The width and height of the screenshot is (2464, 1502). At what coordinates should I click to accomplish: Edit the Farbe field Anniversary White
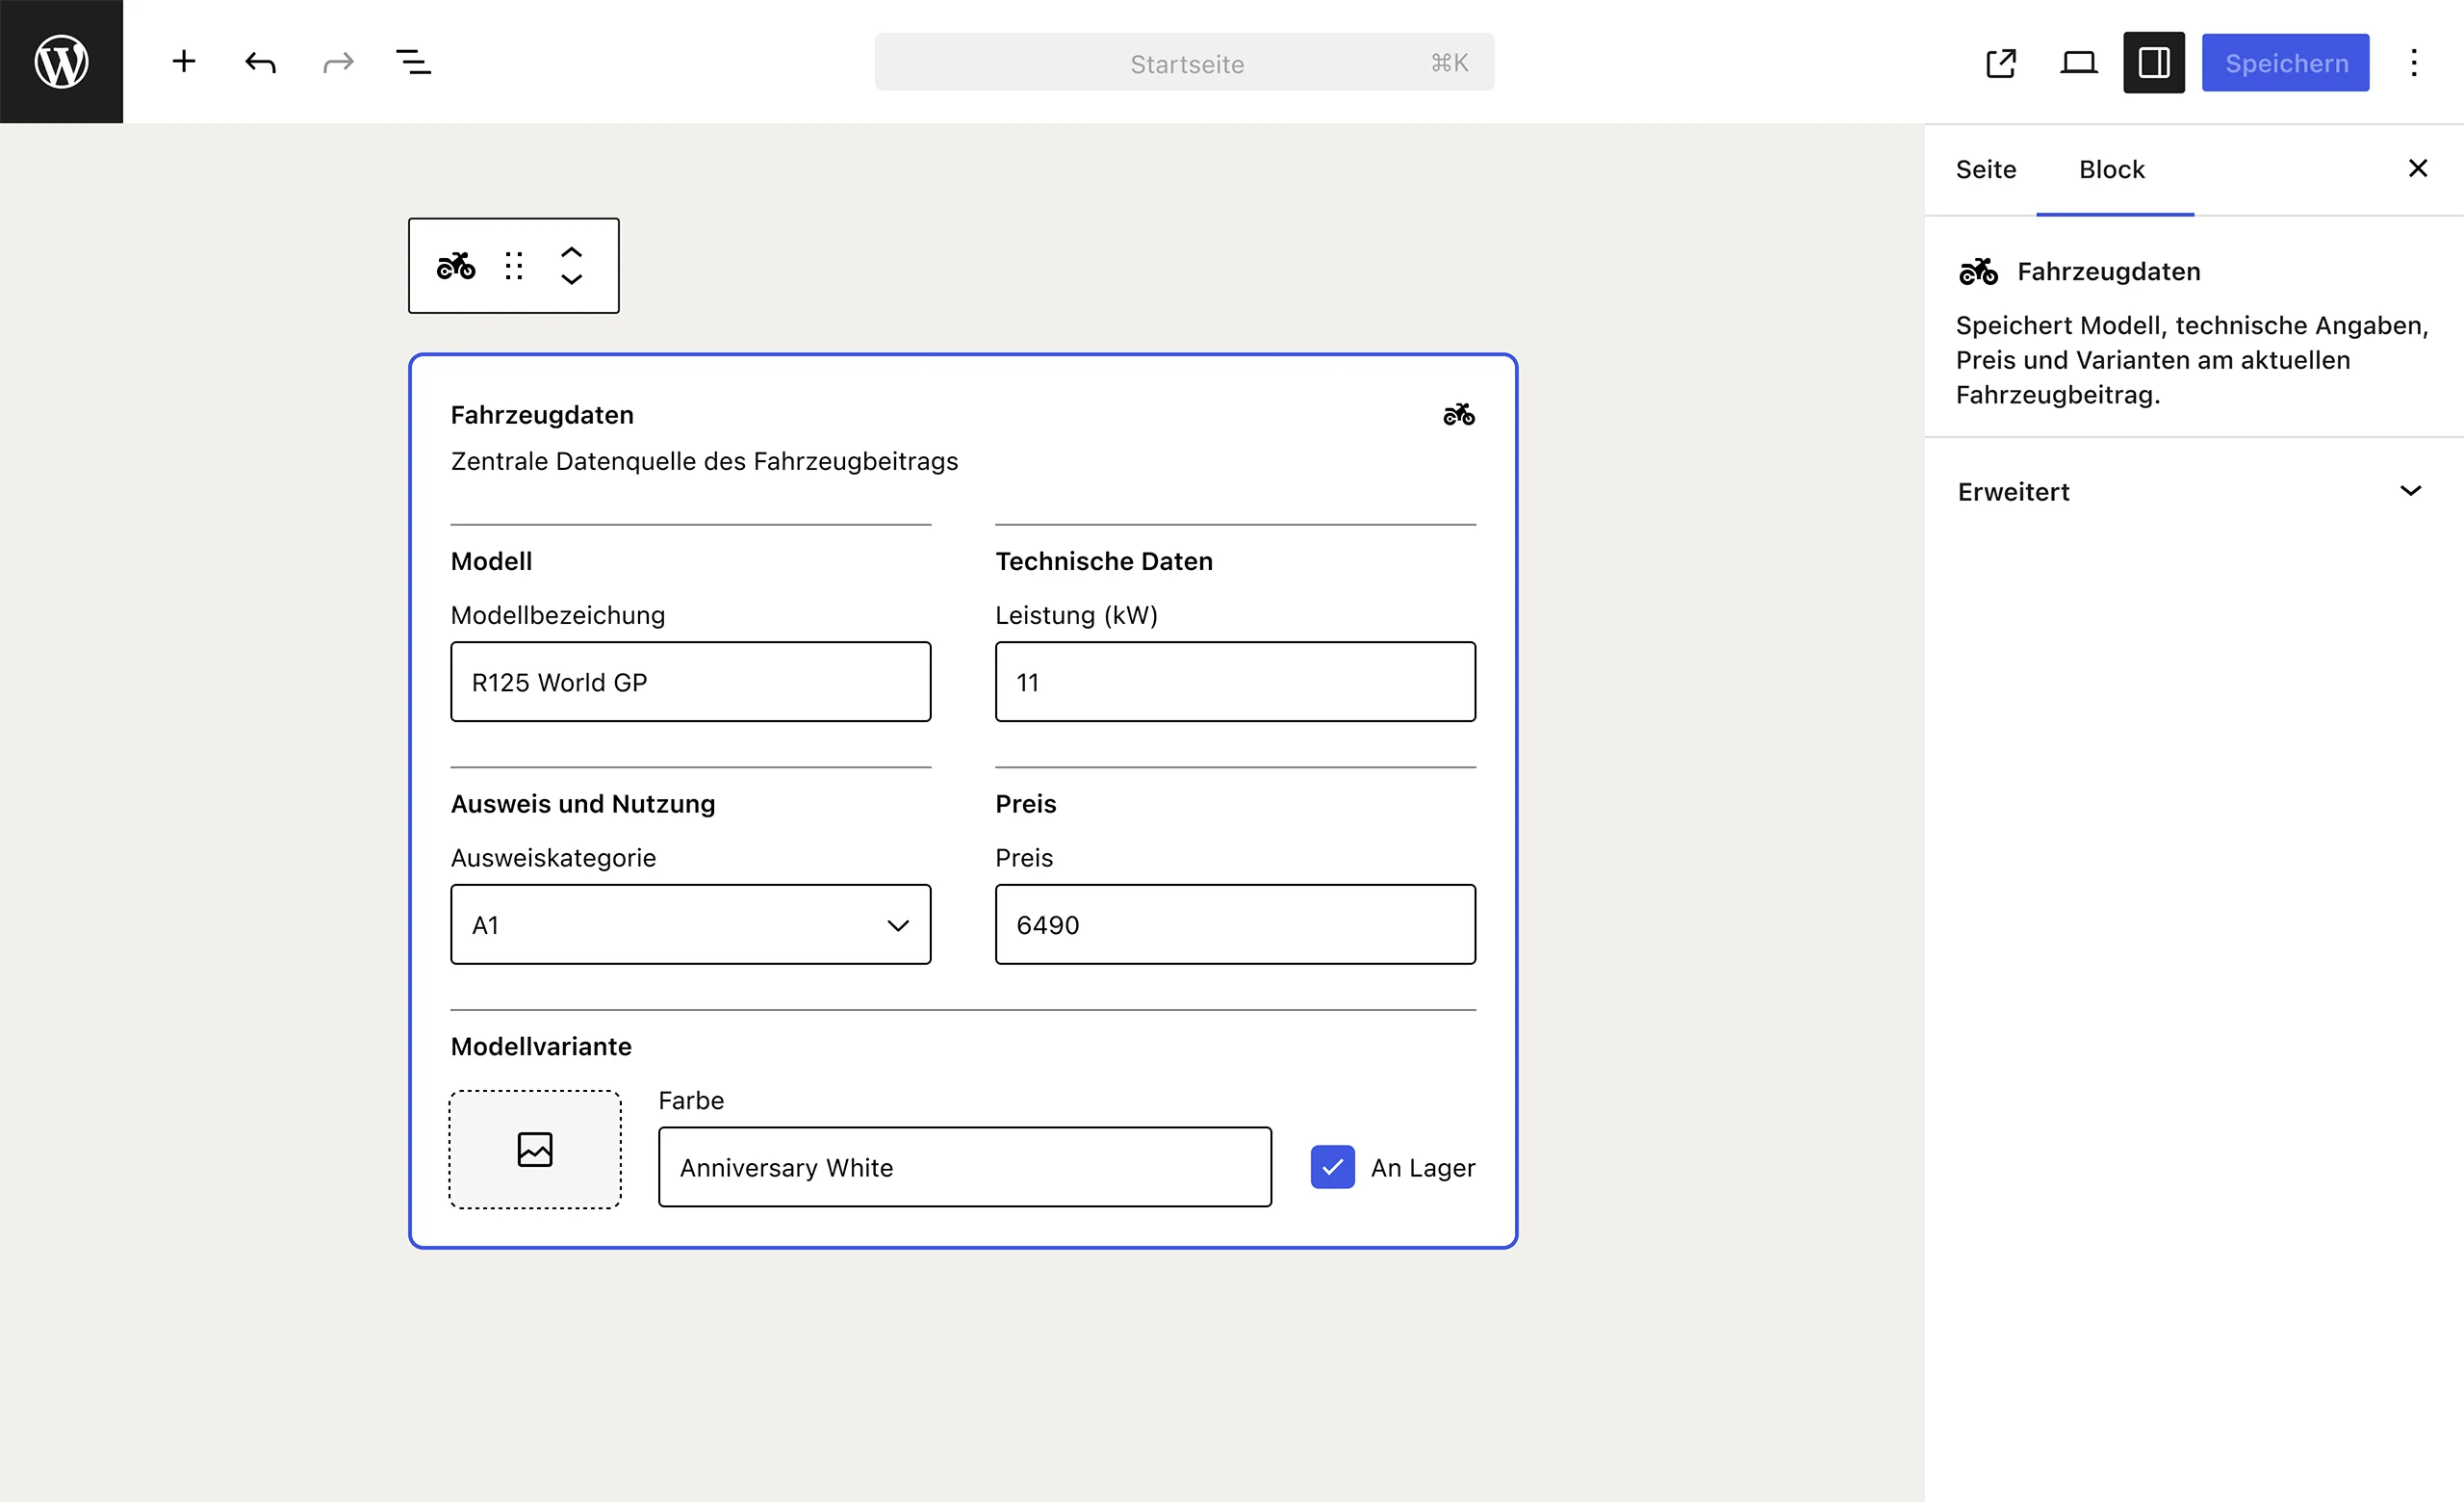click(965, 1167)
